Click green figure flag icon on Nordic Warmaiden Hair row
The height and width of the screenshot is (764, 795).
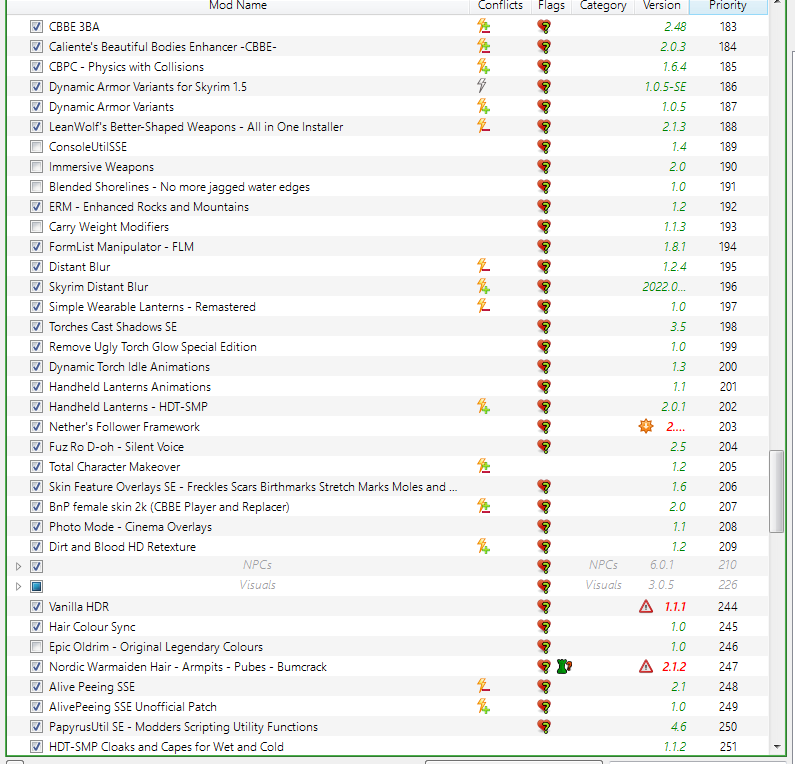pos(564,667)
